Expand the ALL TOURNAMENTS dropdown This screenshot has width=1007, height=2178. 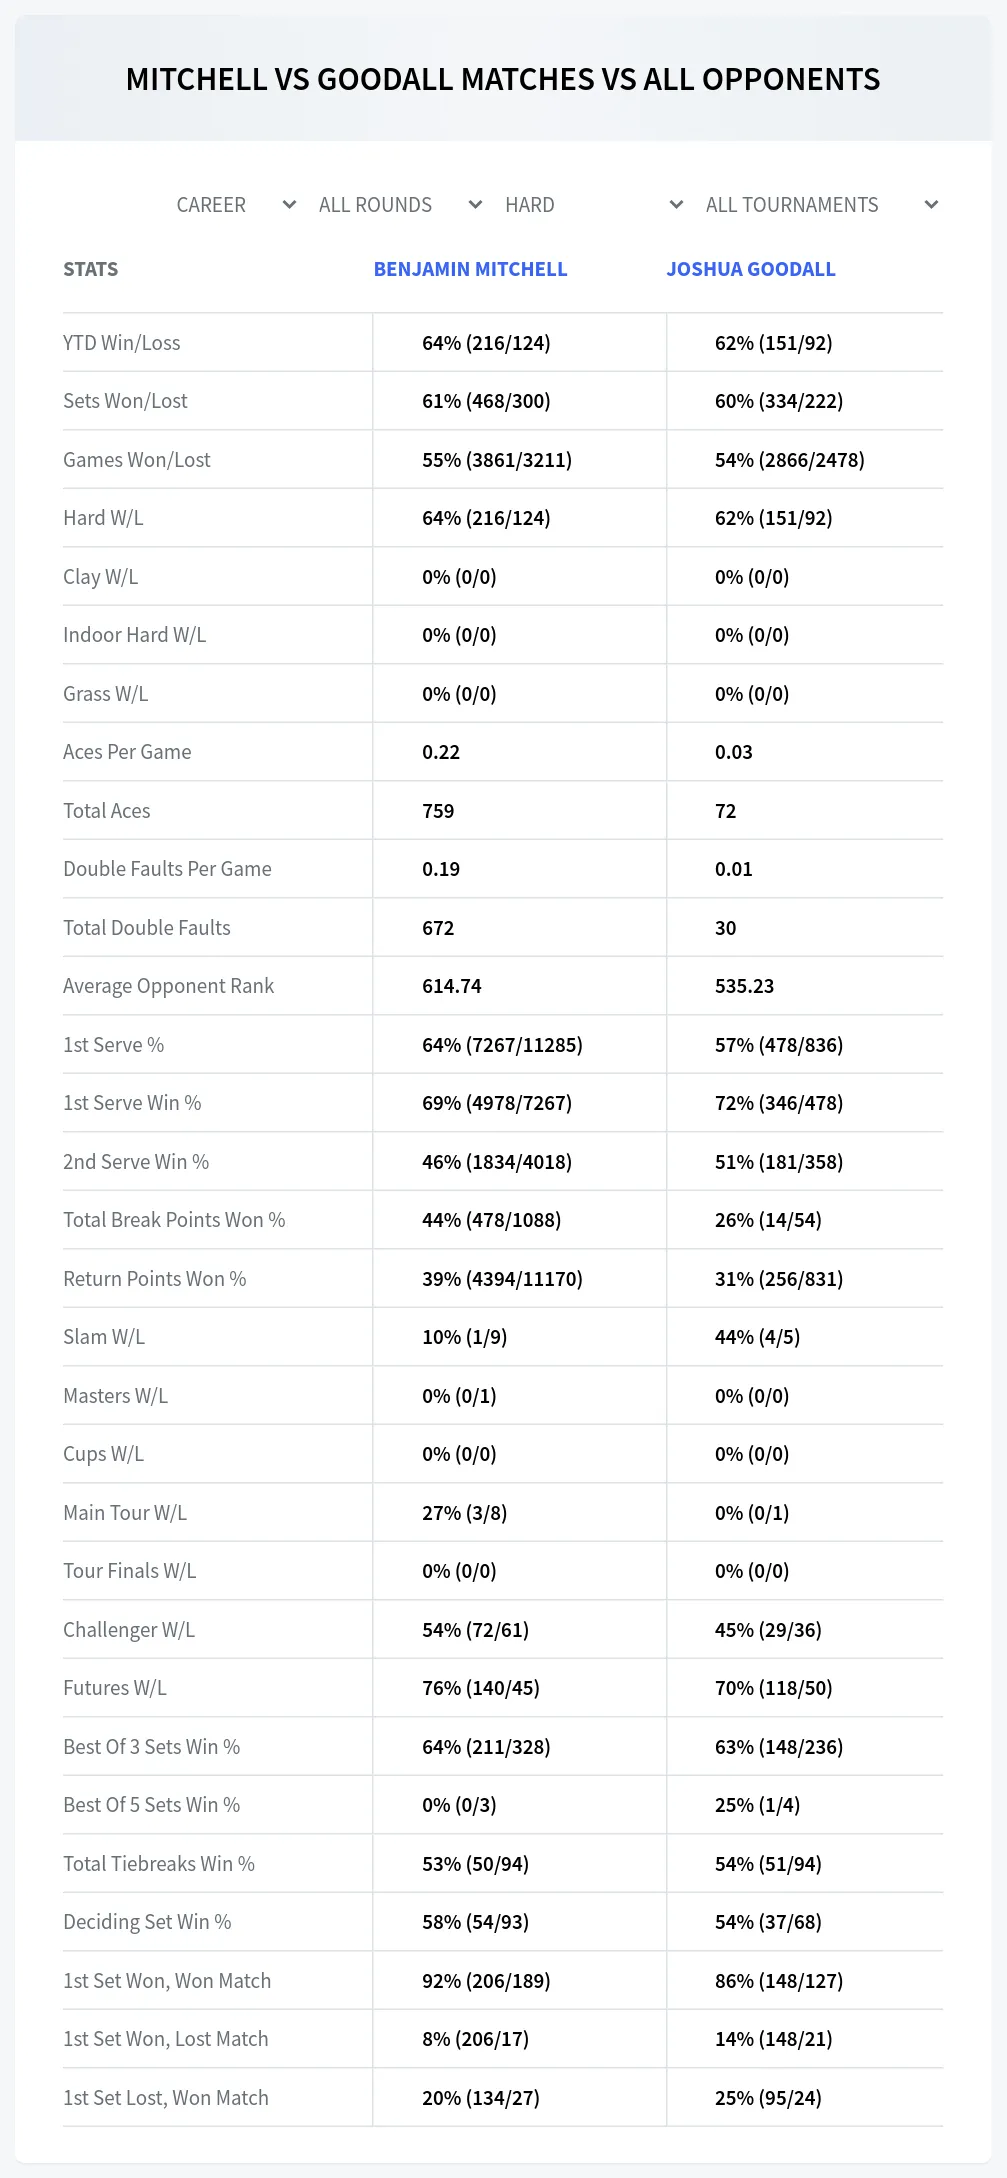[x=821, y=205]
